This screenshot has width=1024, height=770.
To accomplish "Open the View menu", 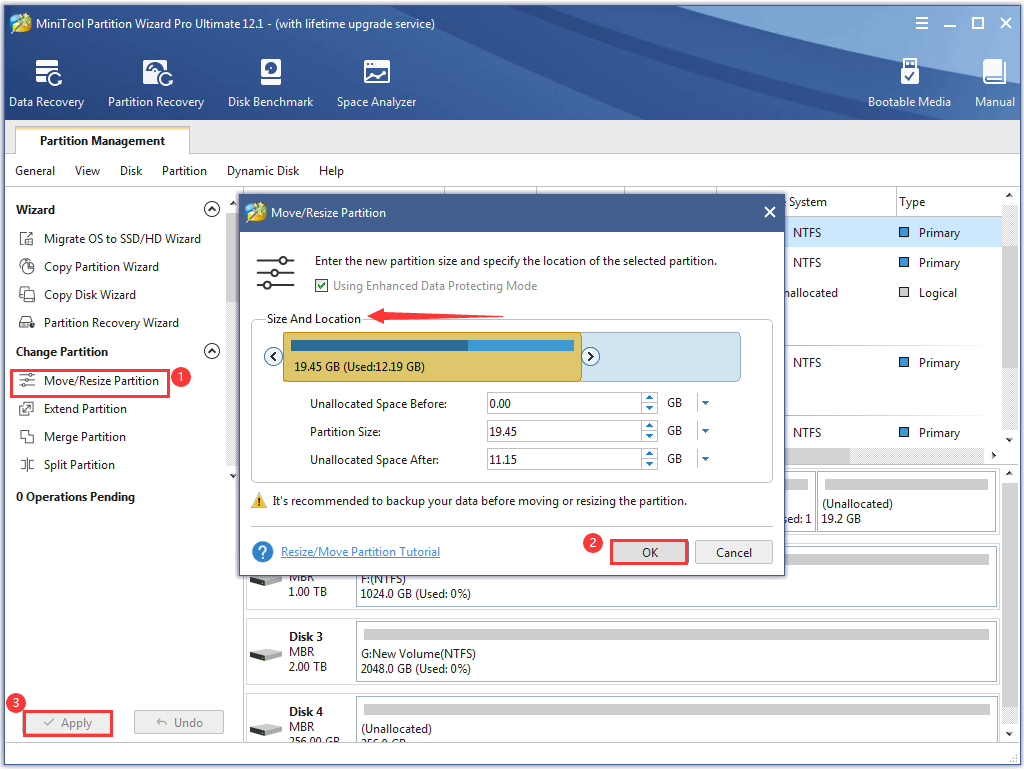I will coord(88,171).
